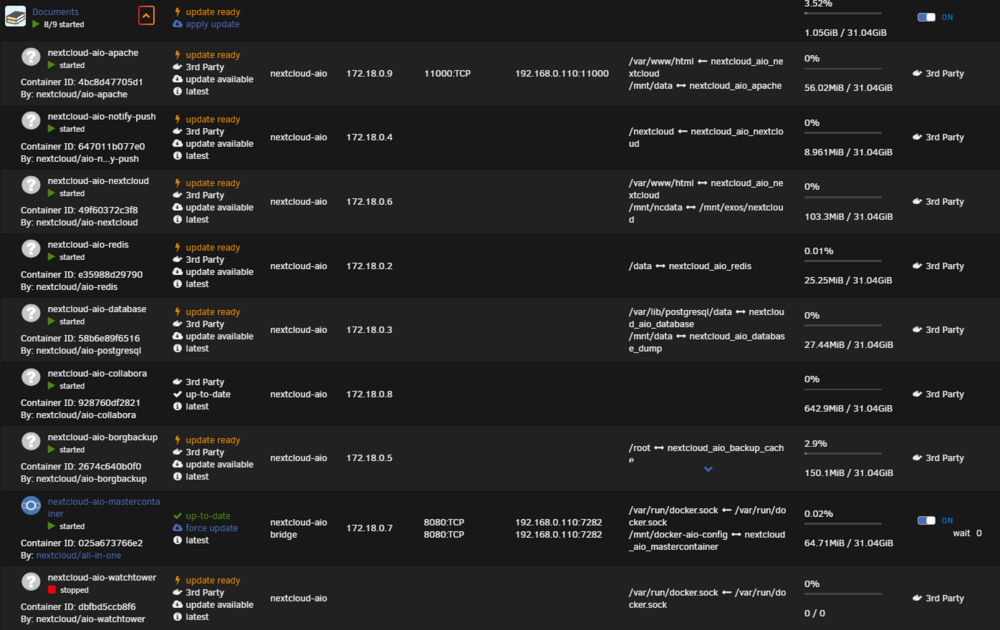The height and width of the screenshot is (630, 1000).
Task: Select the 11000:TCP port for apache
Action: [447, 73]
